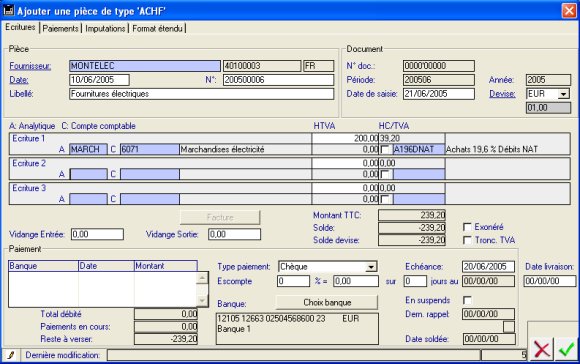
Task: Click the pencil icon in status bar
Action: coord(11,355)
